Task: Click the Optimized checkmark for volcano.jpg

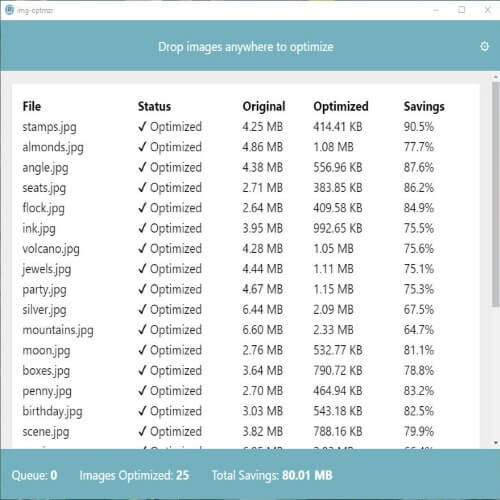Action: coord(142,249)
